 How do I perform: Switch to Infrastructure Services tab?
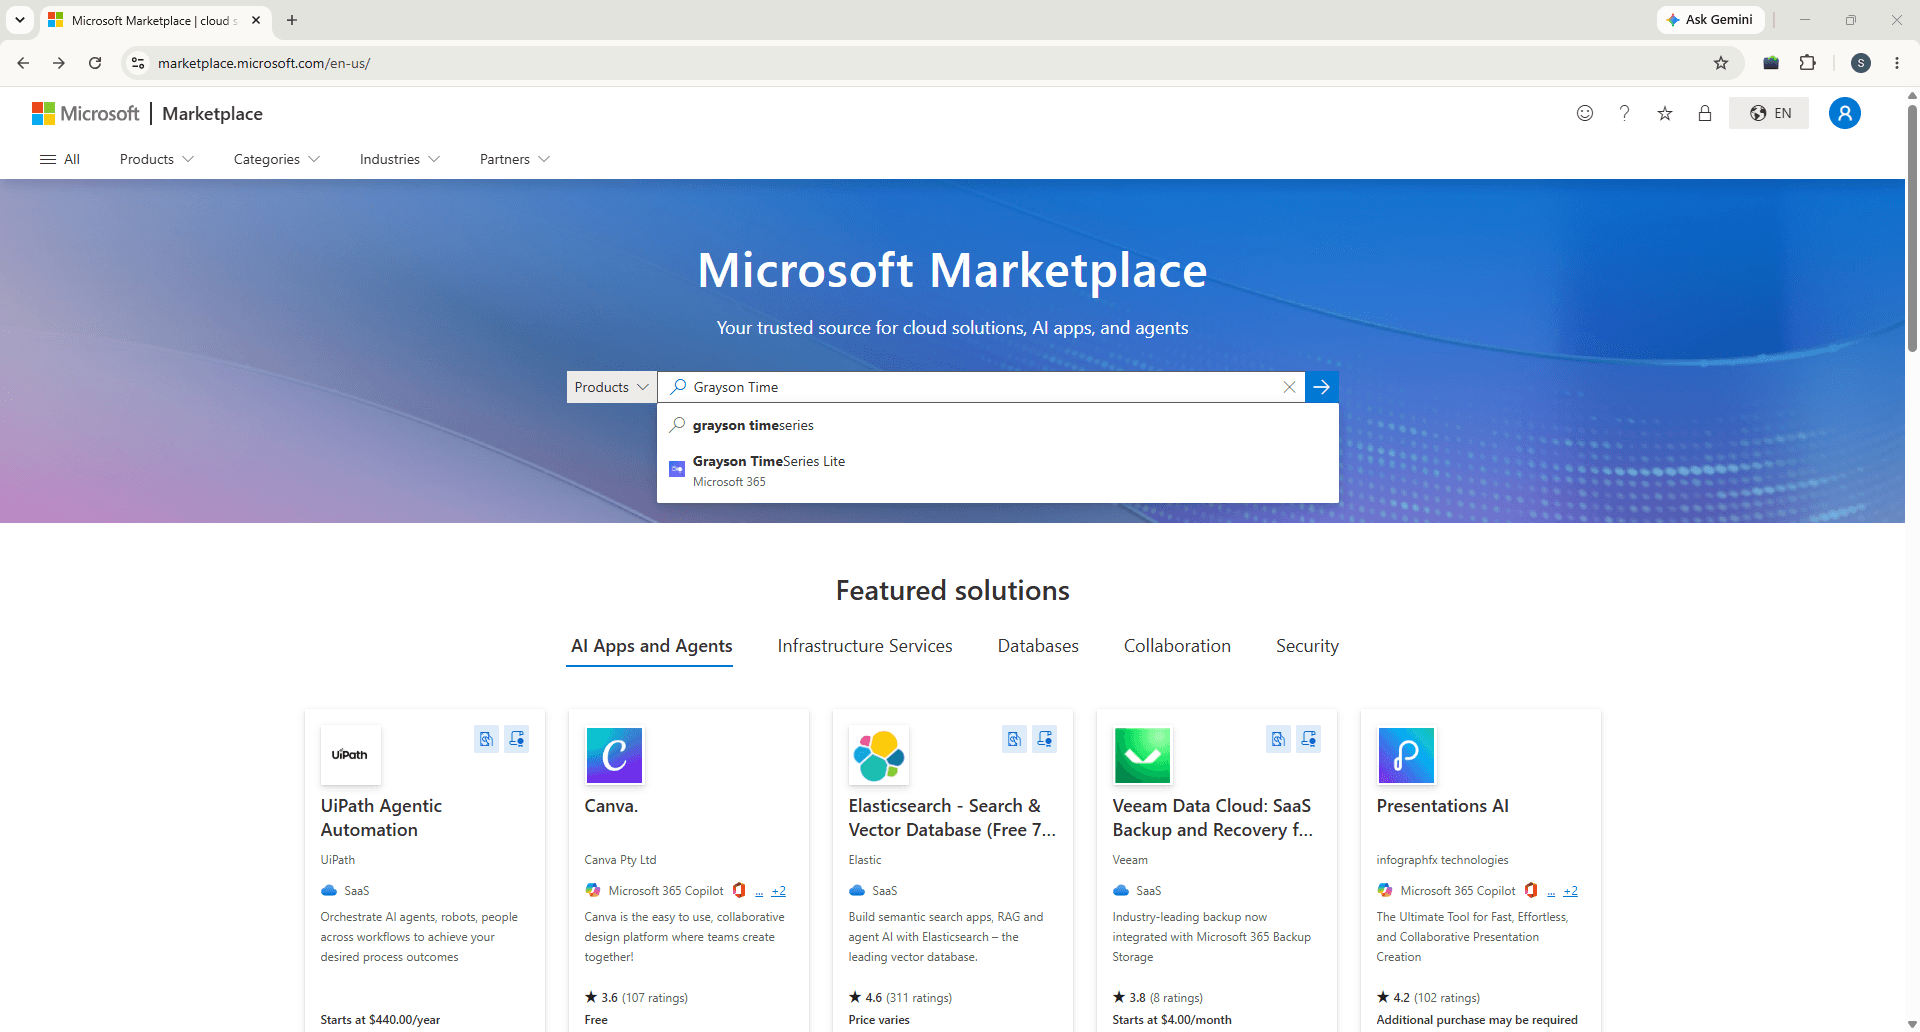pyautogui.click(x=865, y=646)
